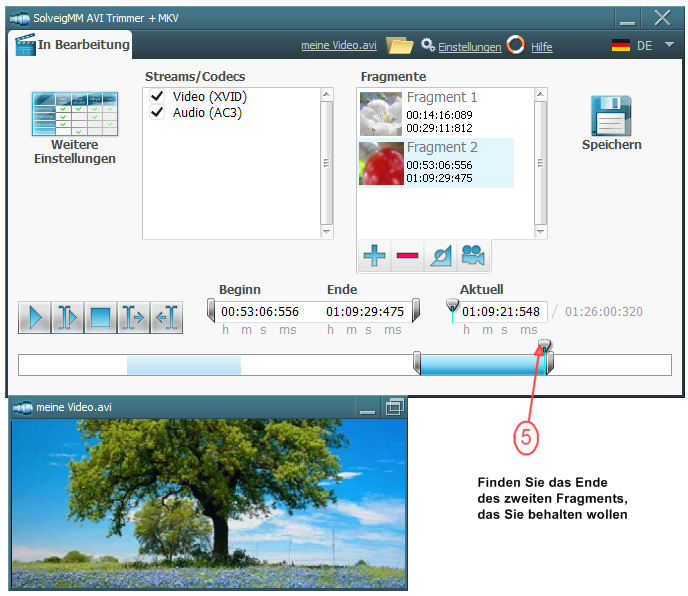The height and width of the screenshot is (596, 688).
Task: Click the In Bearbeitung clapperboard icon
Action: tap(25, 45)
